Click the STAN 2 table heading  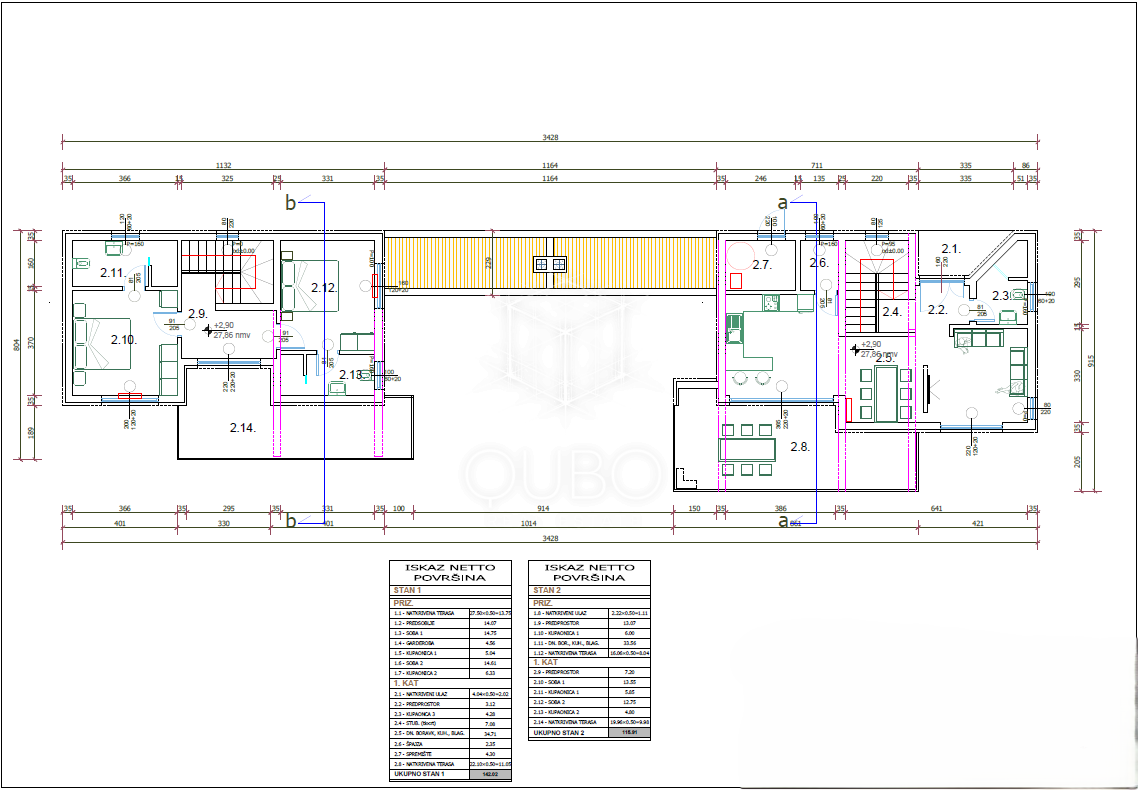coord(546,592)
